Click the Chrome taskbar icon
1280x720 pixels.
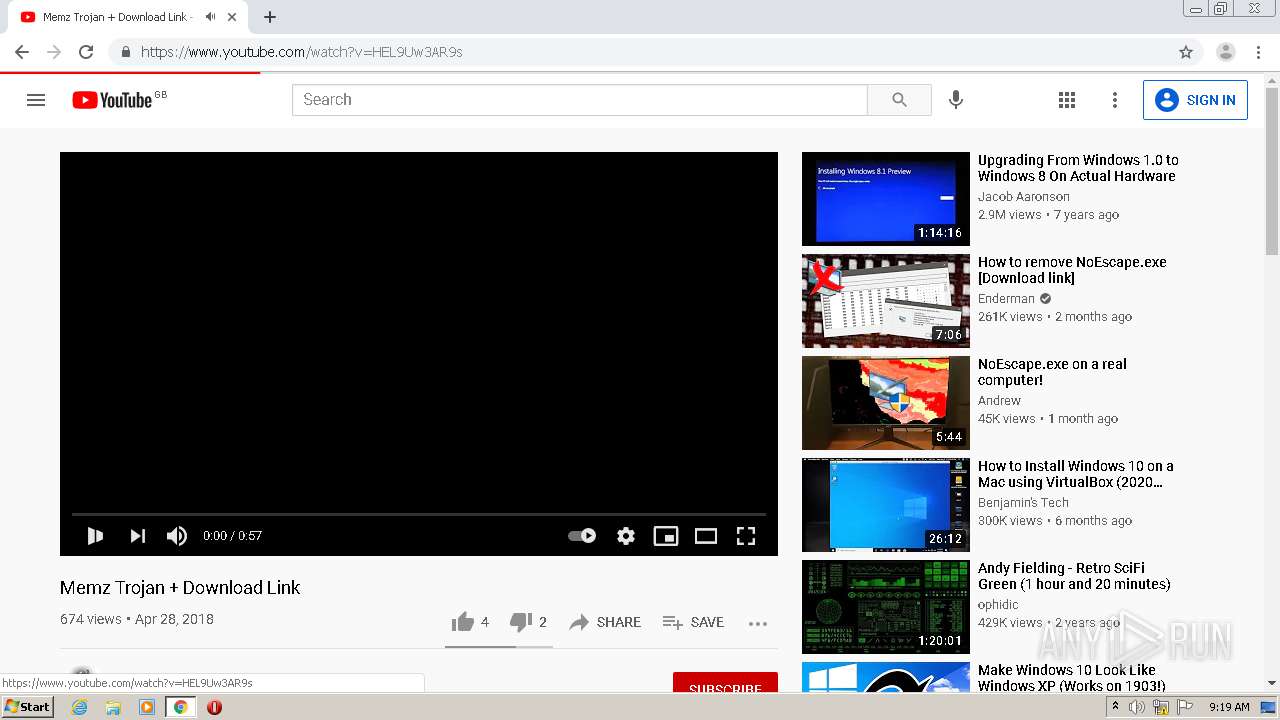(x=180, y=707)
